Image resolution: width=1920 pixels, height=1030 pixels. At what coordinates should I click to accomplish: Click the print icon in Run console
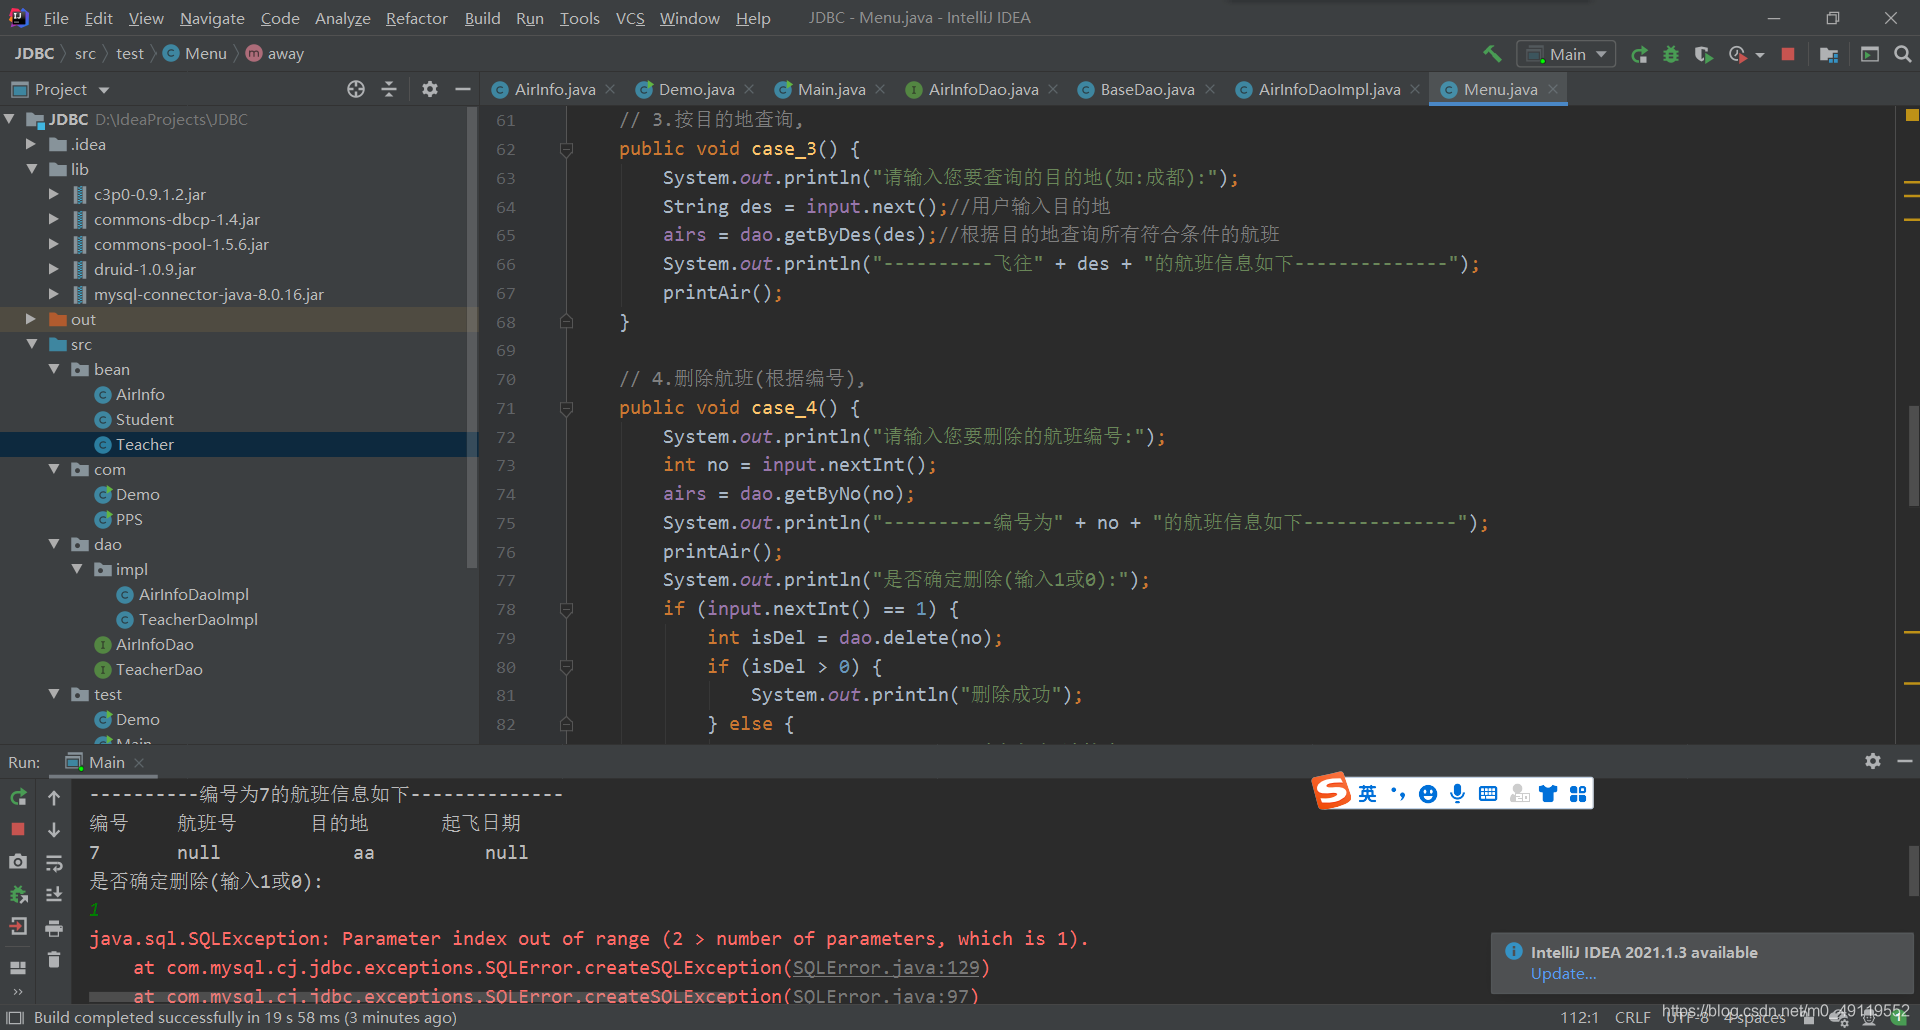point(54,927)
